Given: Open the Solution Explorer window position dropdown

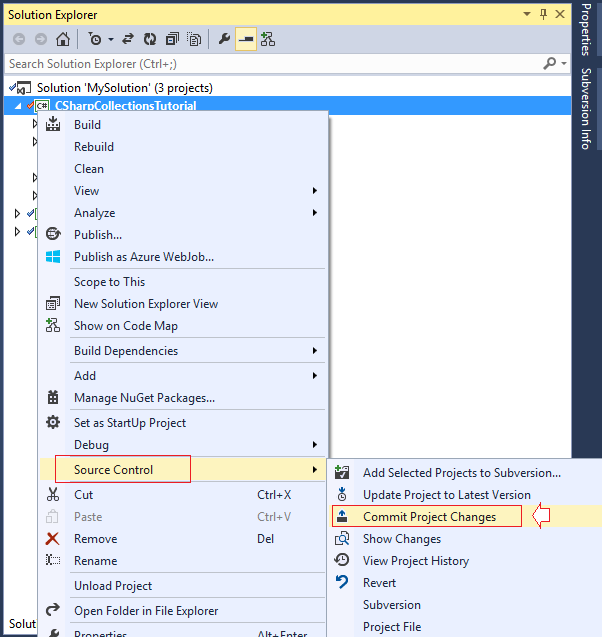Looking at the screenshot, I should coord(527,14).
